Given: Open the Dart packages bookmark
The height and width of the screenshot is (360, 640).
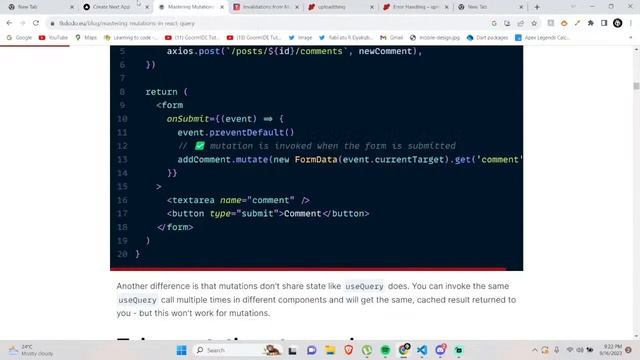Looking at the screenshot, I should 487,38.
